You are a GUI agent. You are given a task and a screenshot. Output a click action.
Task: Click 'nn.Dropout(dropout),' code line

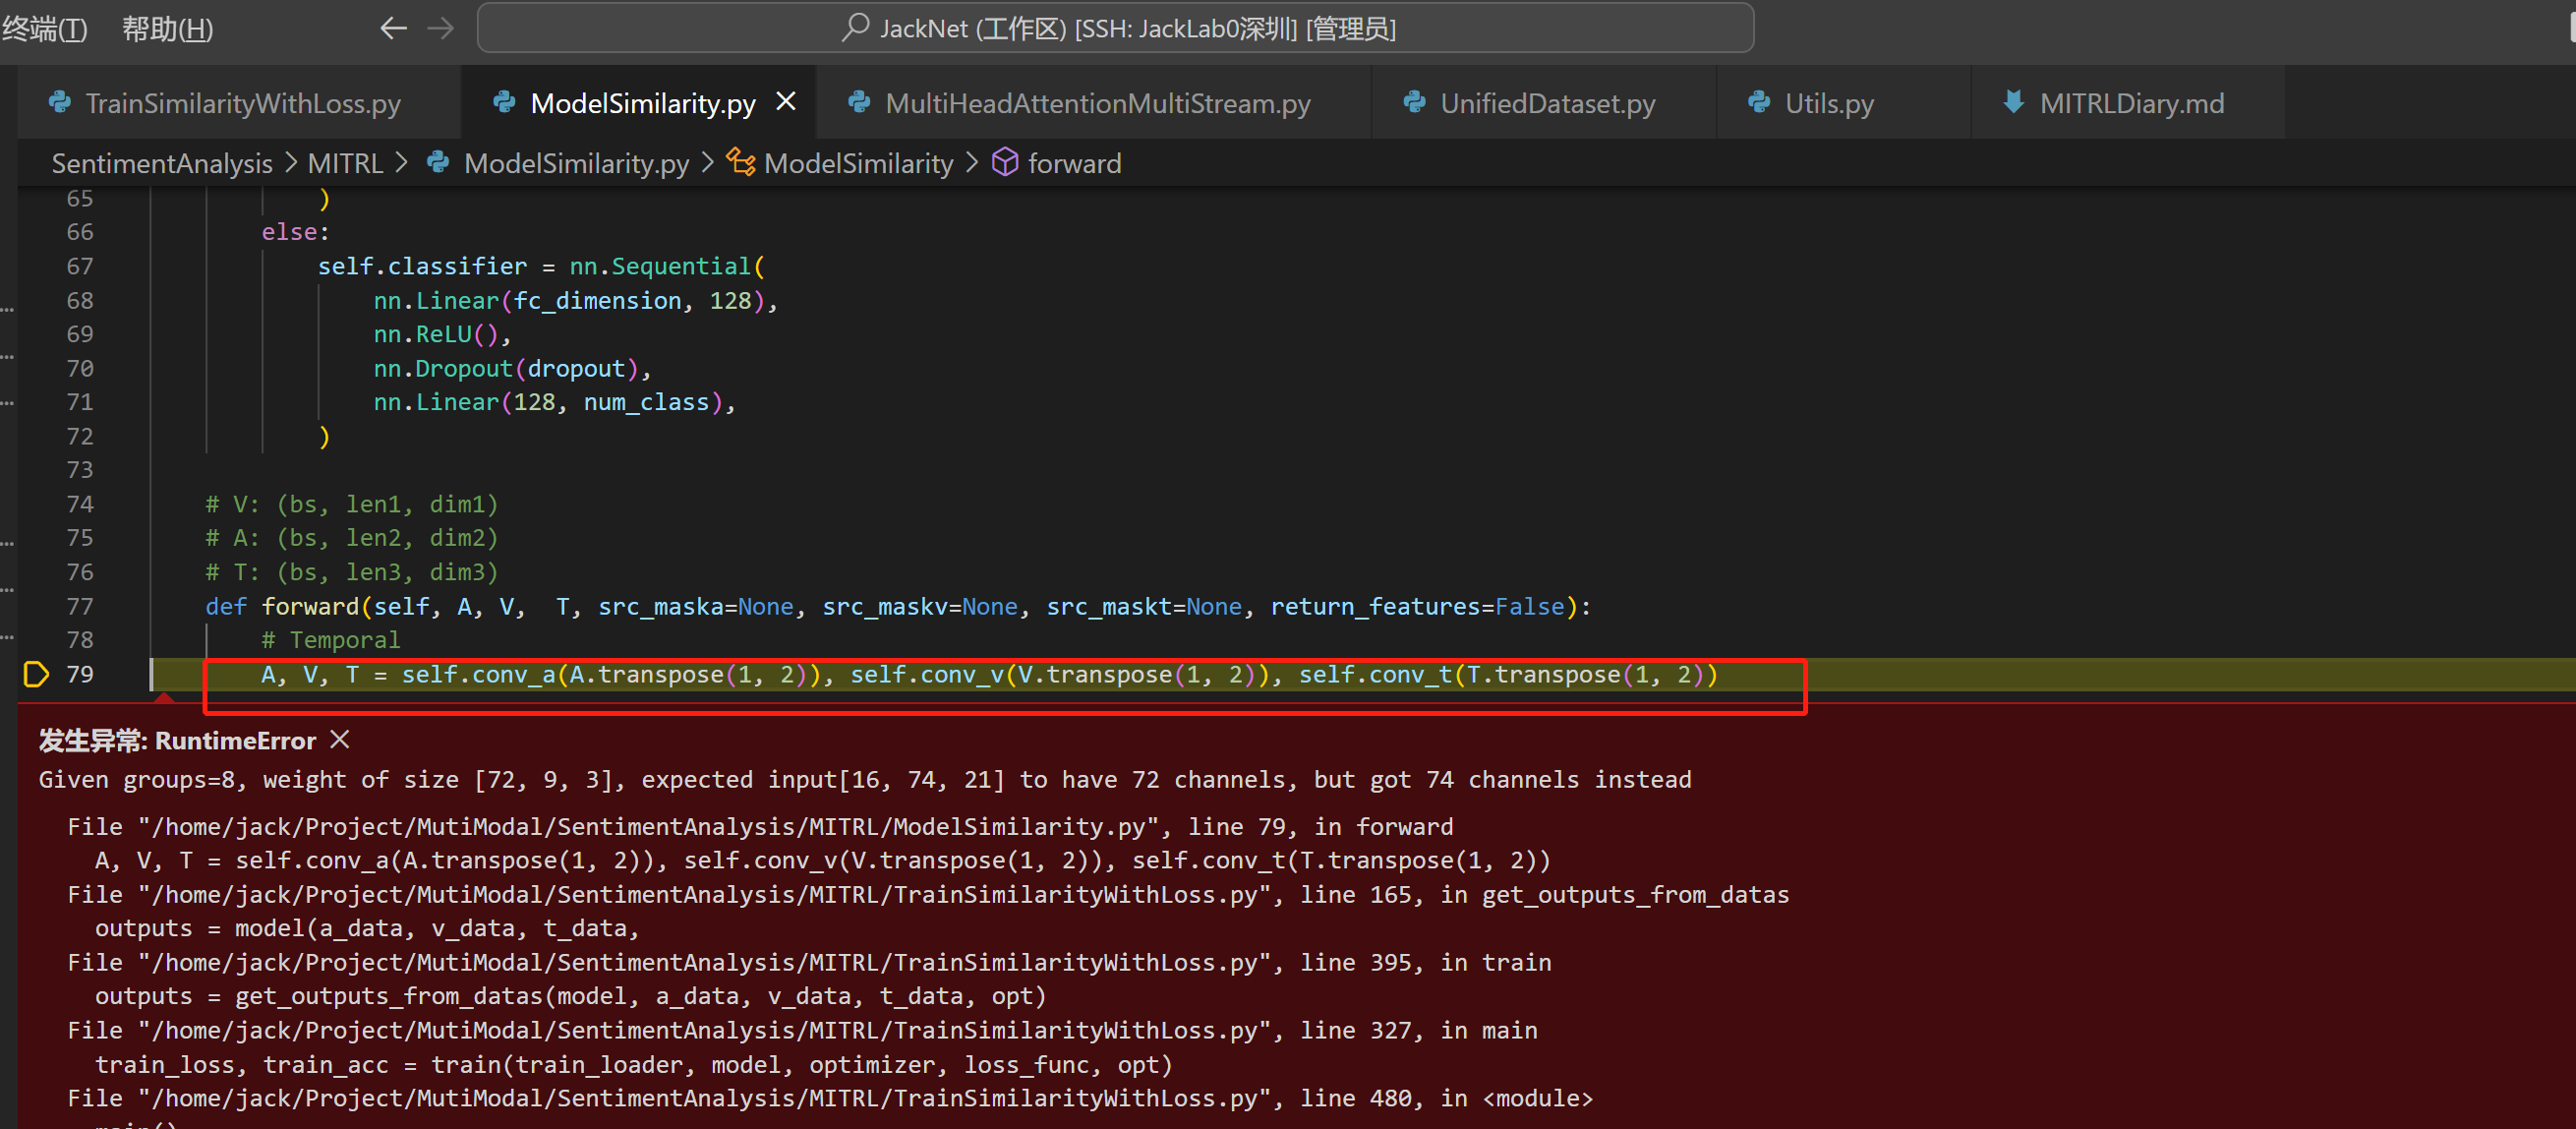pos(512,368)
